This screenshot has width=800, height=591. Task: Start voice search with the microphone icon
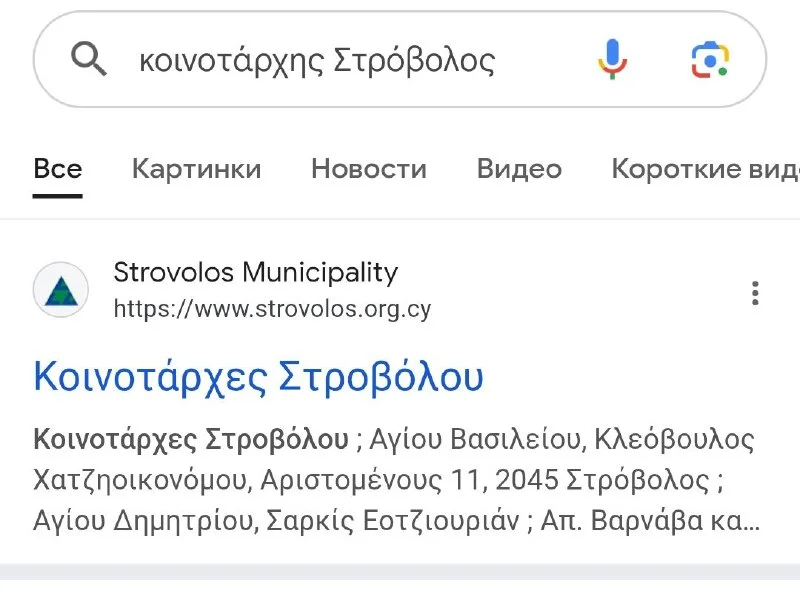pos(612,59)
